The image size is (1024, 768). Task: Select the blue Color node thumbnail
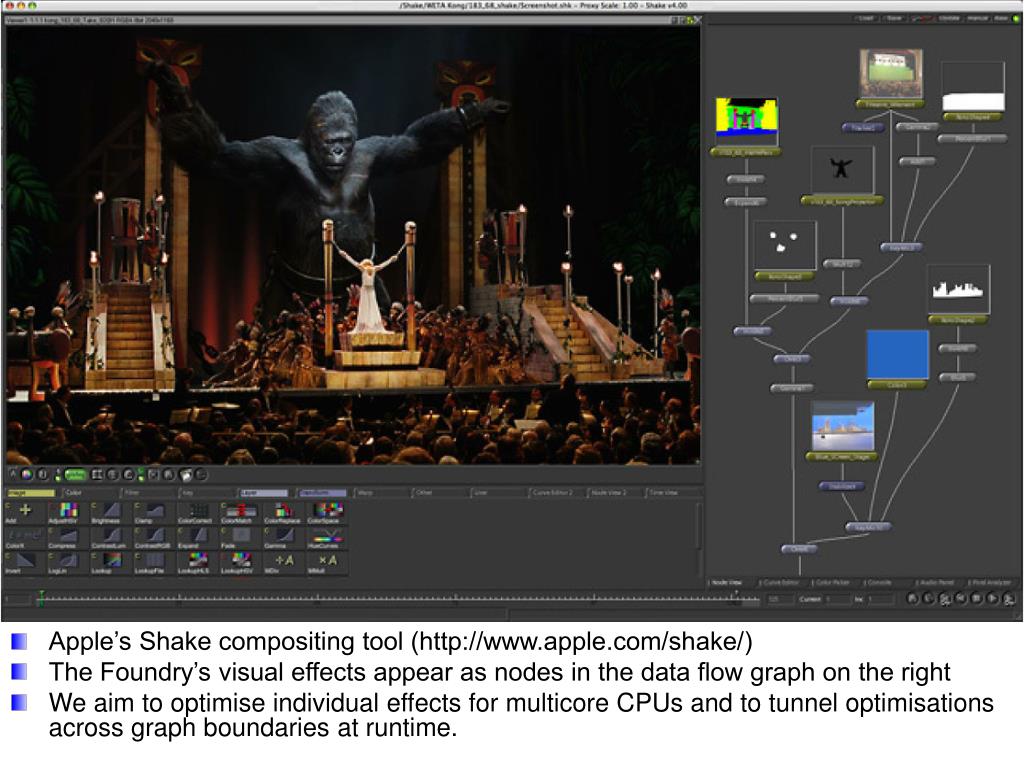pyautogui.click(x=897, y=354)
